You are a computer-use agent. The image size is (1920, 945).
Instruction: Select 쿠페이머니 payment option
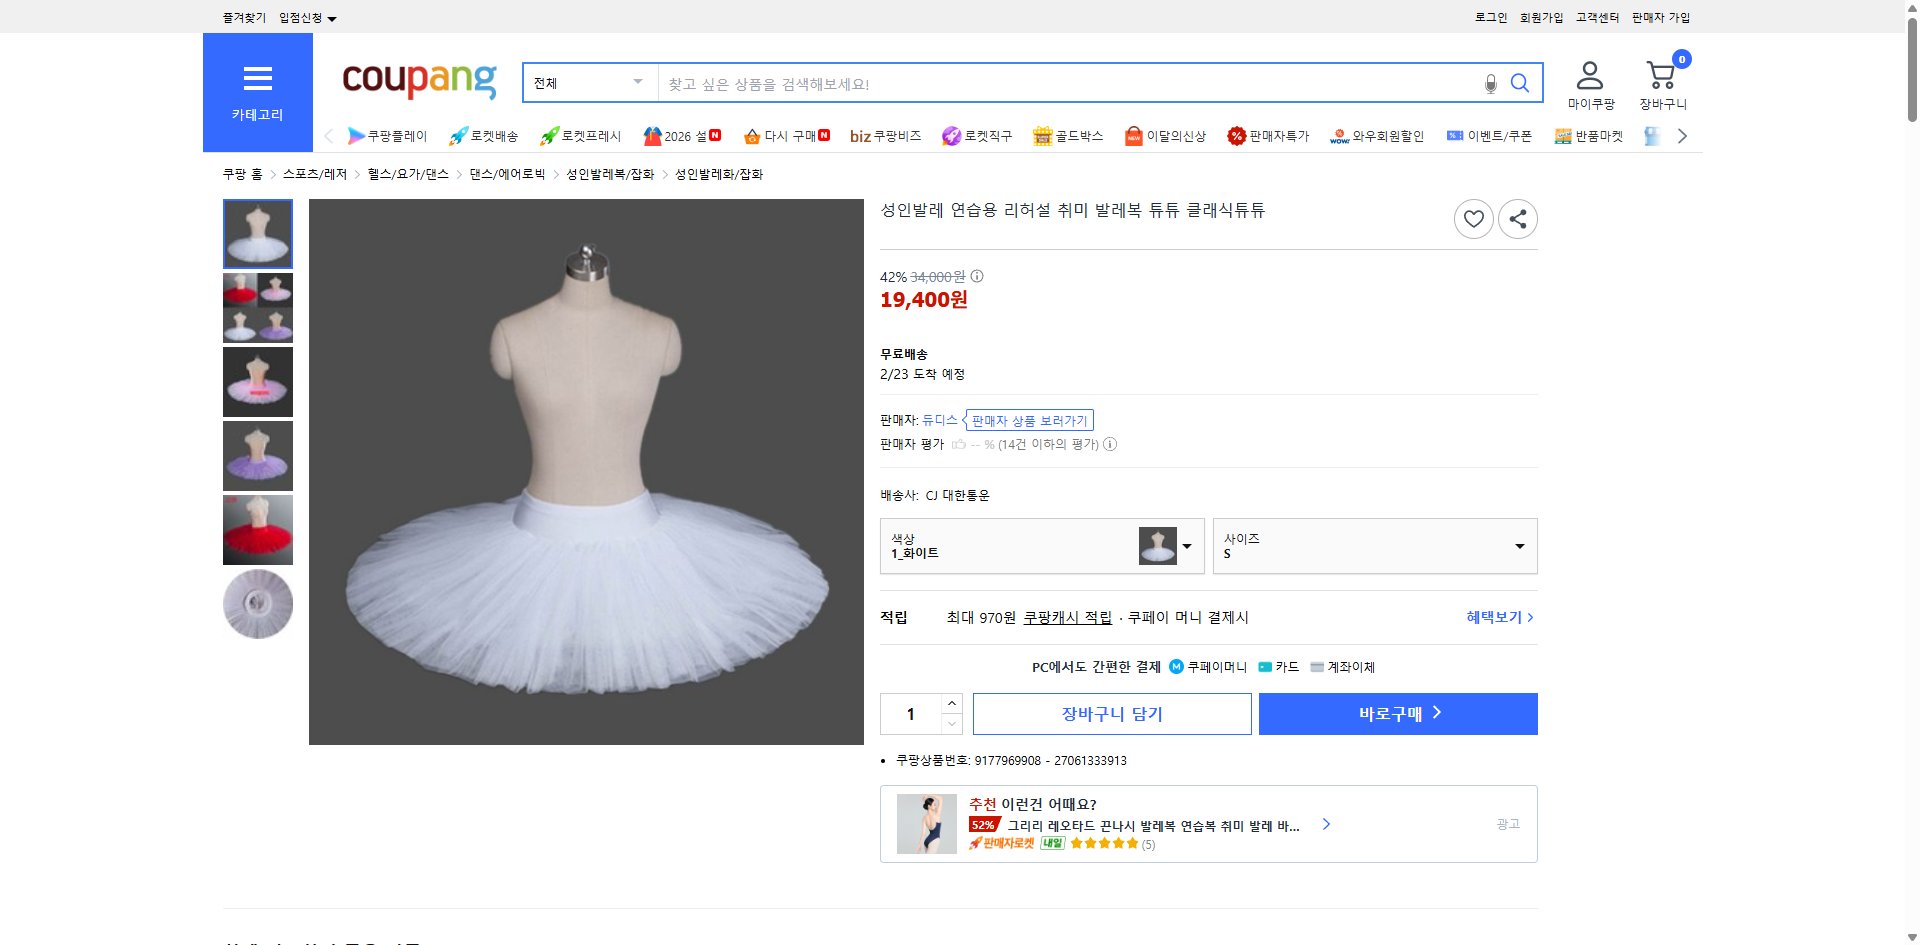tap(1208, 666)
